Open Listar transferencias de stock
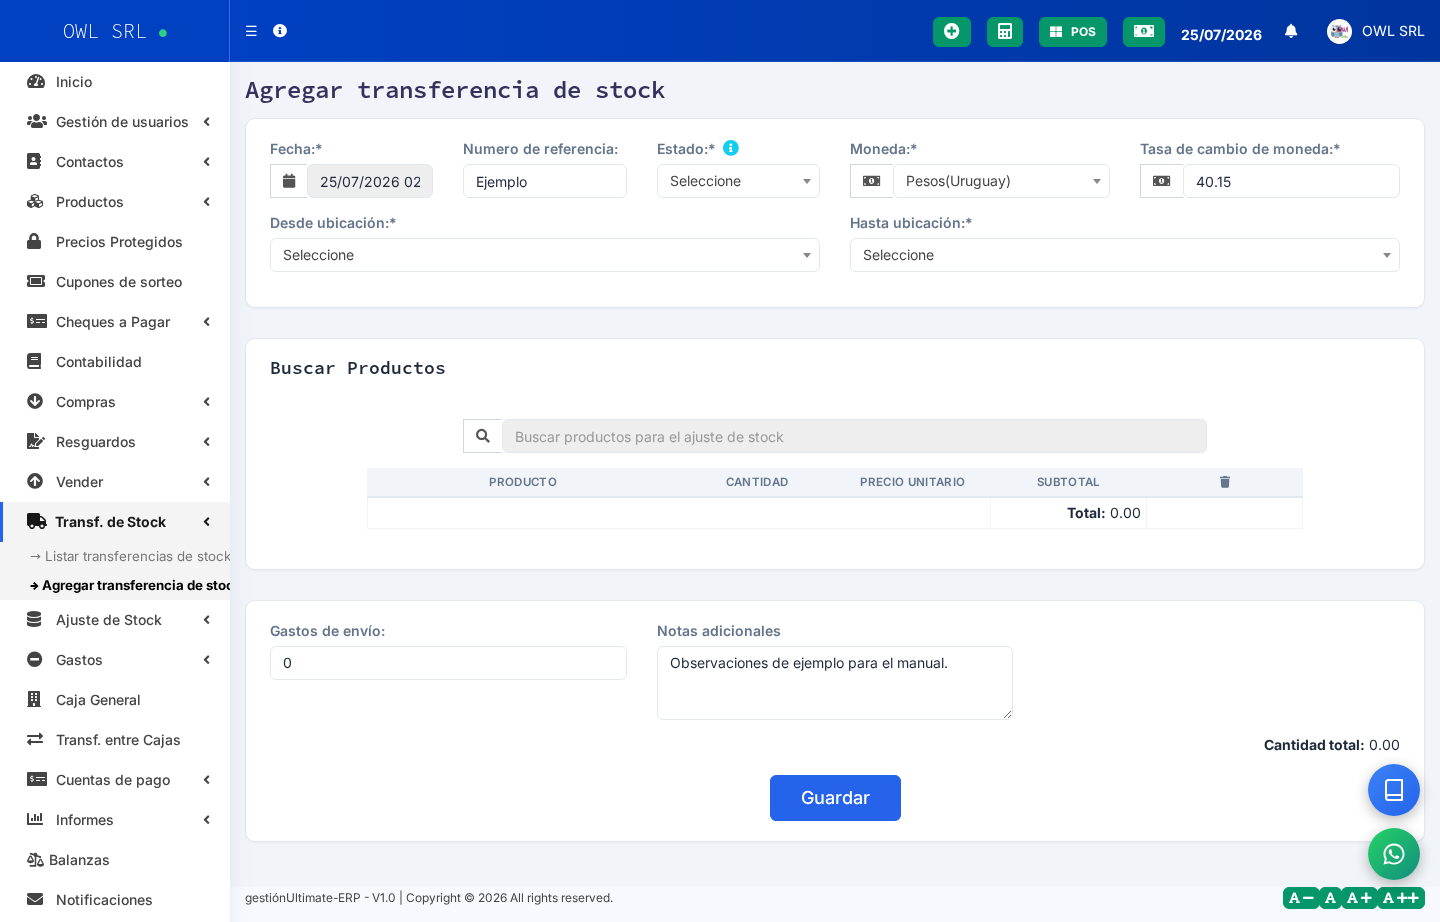This screenshot has height=922, width=1440. tap(130, 556)
